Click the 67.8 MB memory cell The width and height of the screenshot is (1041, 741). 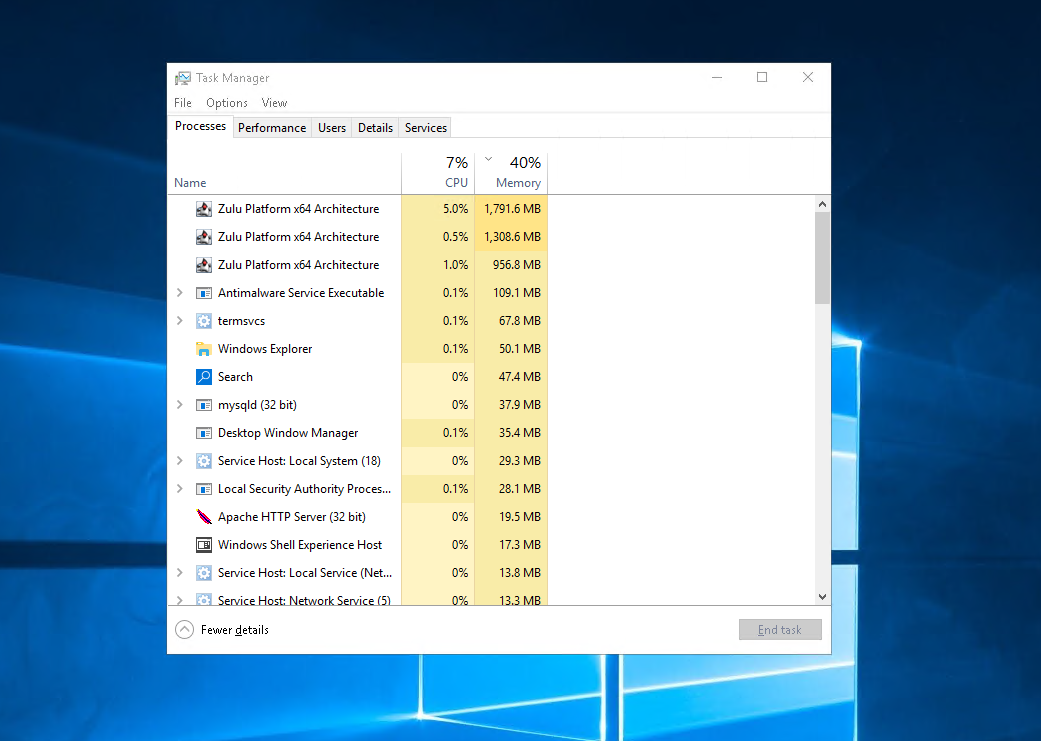(x=511, y=321)
